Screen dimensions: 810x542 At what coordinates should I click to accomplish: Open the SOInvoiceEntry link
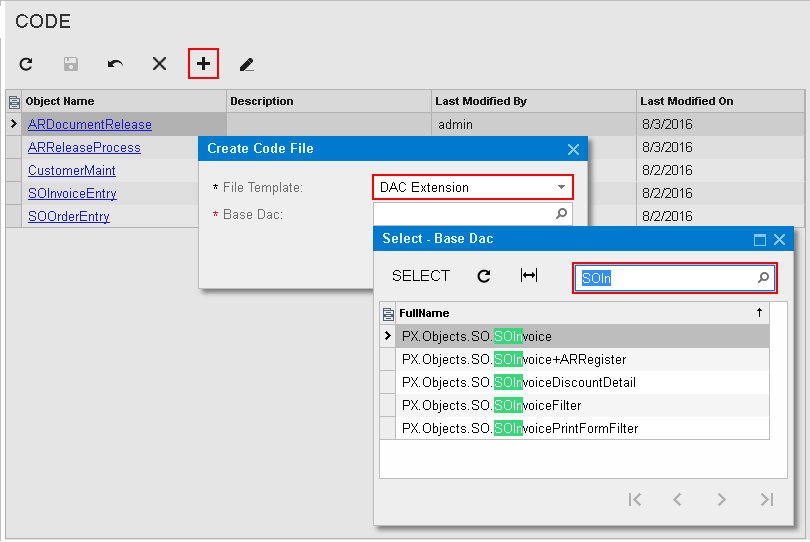pyautogui.click(x=72, y=194)
